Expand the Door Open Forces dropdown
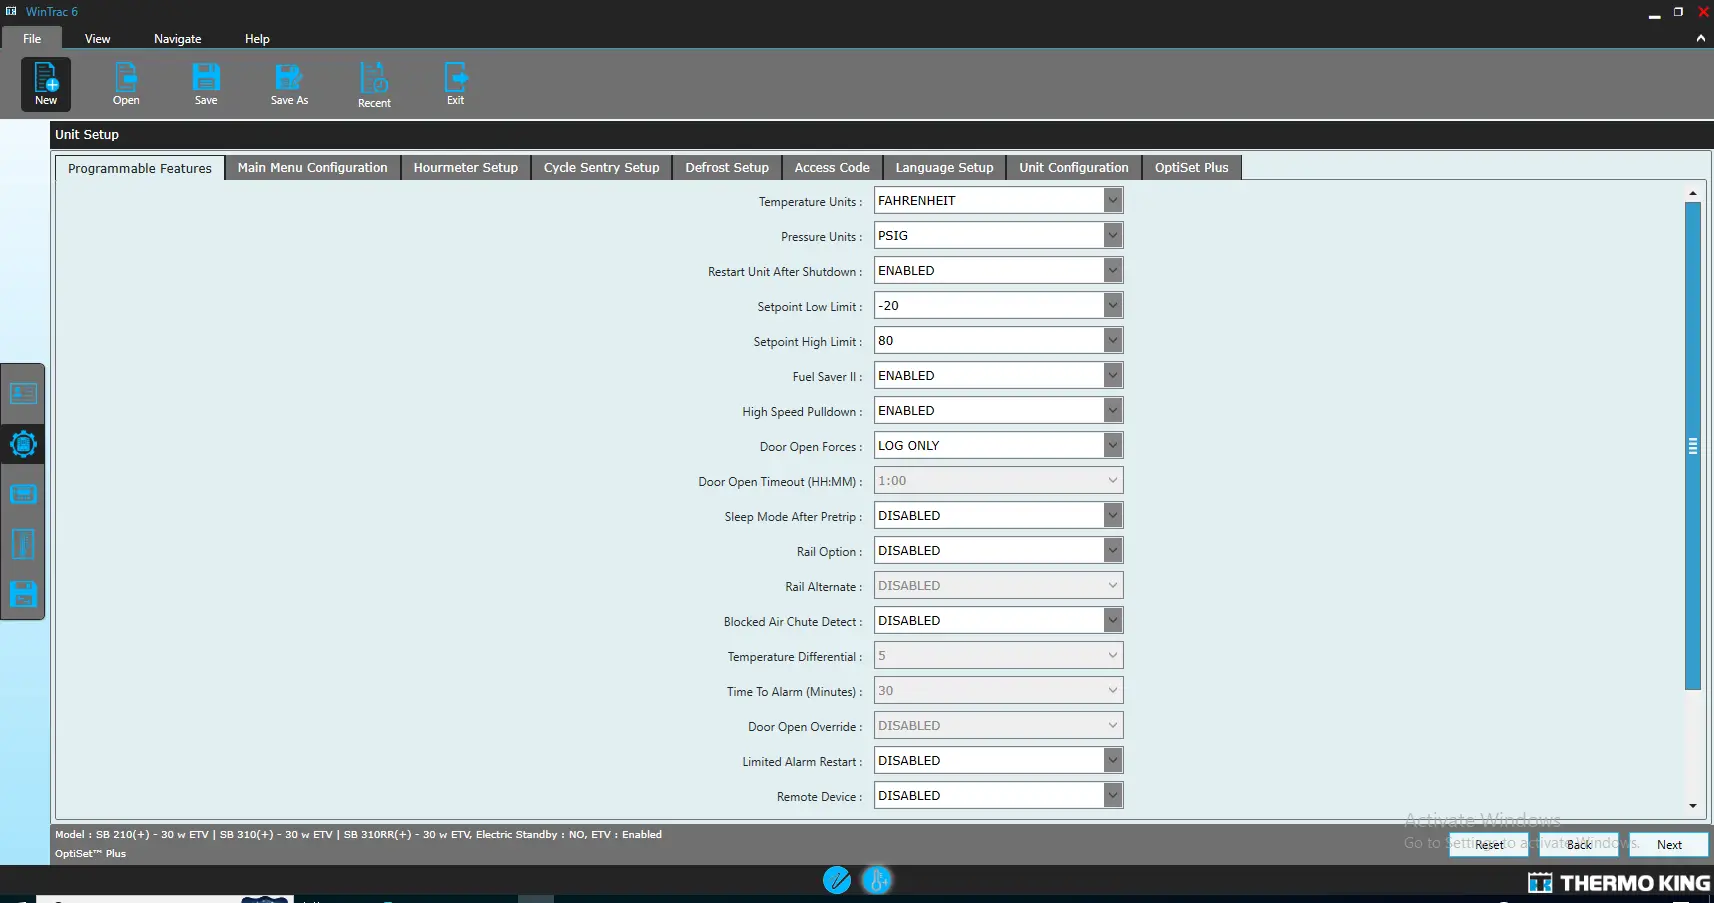This screenshot has width=1714, height=903. [1111, 445]
